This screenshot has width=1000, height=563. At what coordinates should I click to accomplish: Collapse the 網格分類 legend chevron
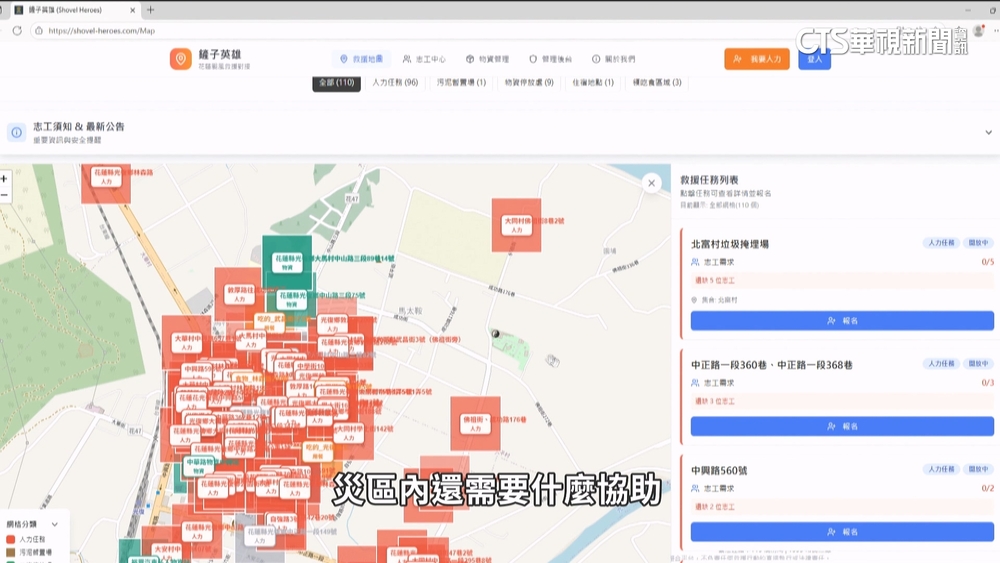[x=55, y=524]
